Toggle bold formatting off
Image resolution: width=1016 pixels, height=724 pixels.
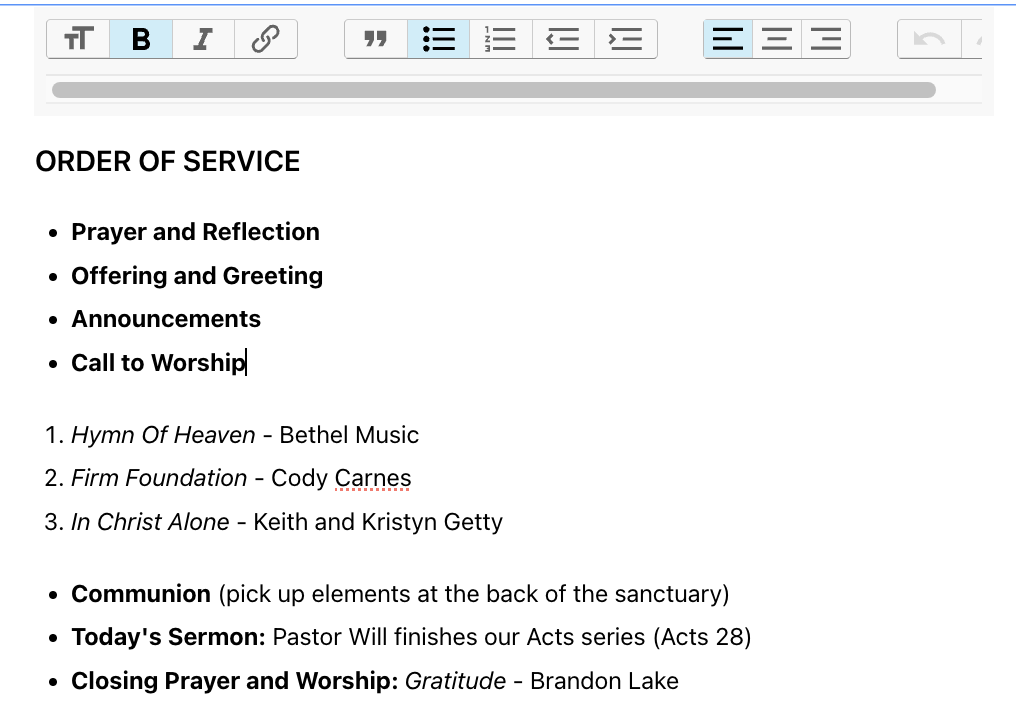pyautogui.click(x=141, y=39)
